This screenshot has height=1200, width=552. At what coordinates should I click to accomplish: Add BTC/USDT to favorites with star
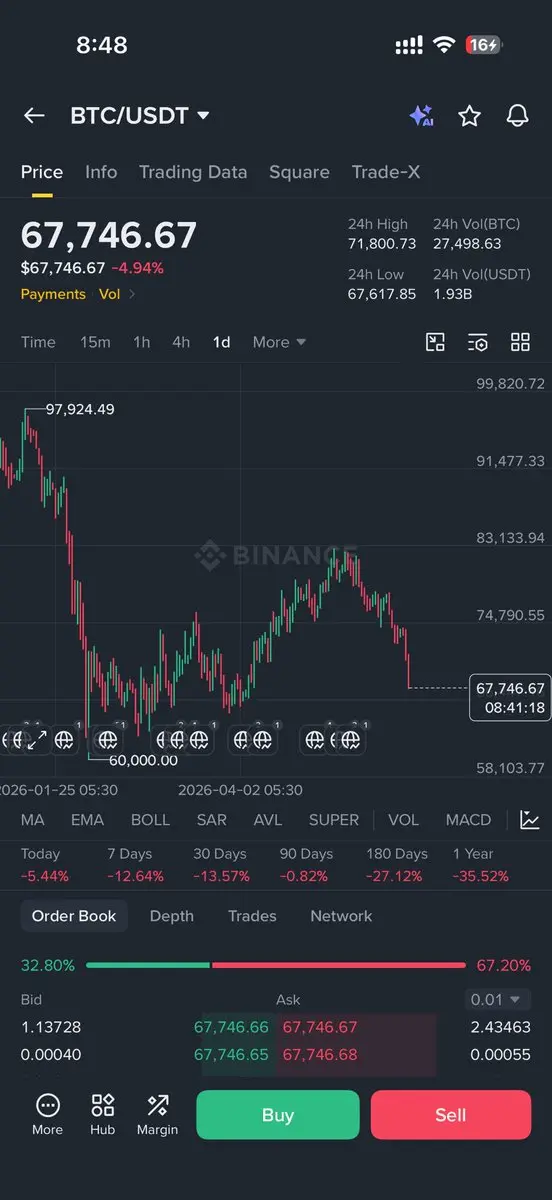(469, 116)
